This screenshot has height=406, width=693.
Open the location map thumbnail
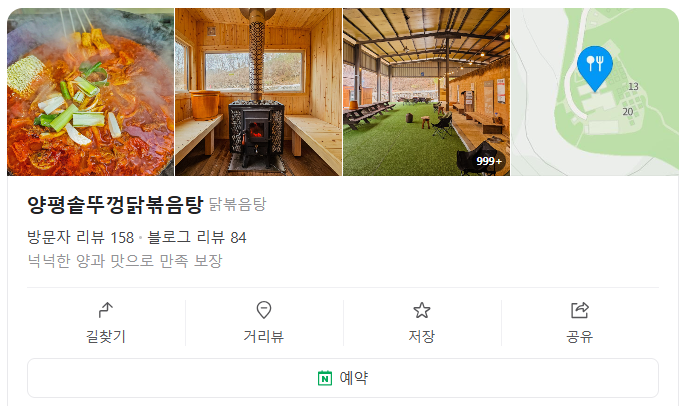[595, 92]
